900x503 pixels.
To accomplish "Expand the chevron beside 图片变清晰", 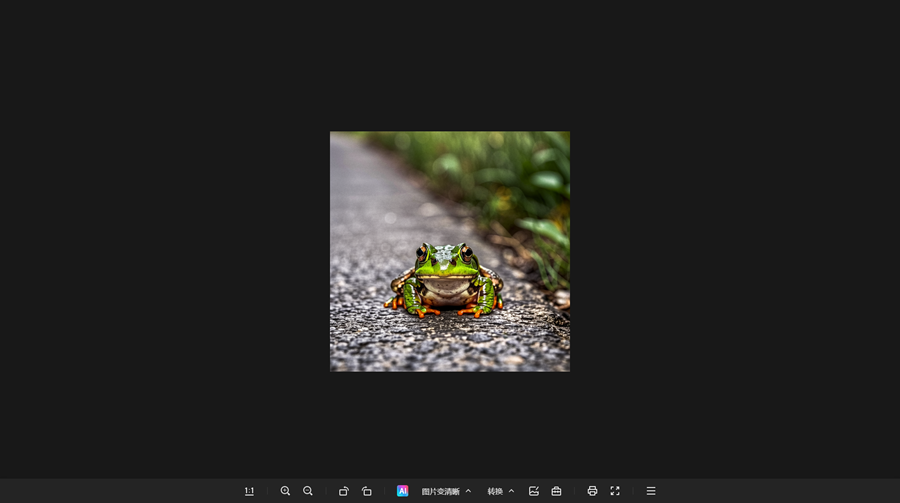I will 468,491.
